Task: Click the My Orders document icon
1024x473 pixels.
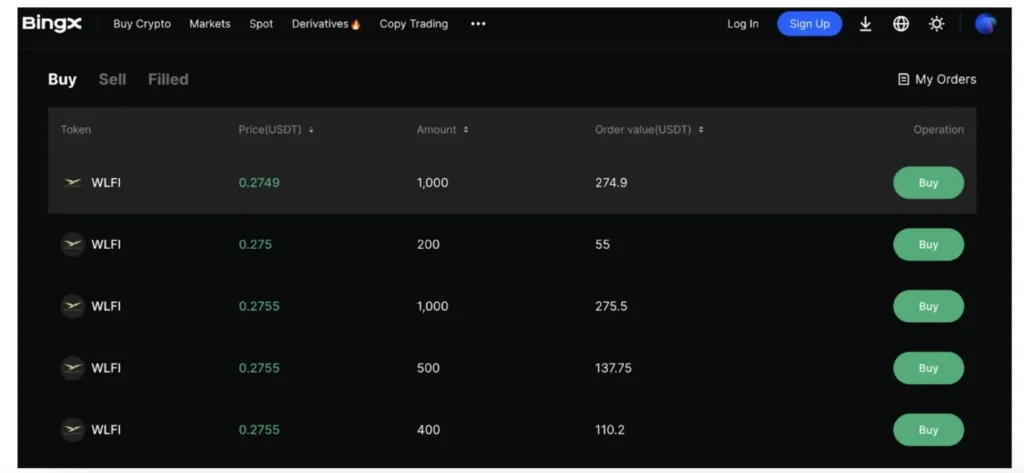Action: 903,79
